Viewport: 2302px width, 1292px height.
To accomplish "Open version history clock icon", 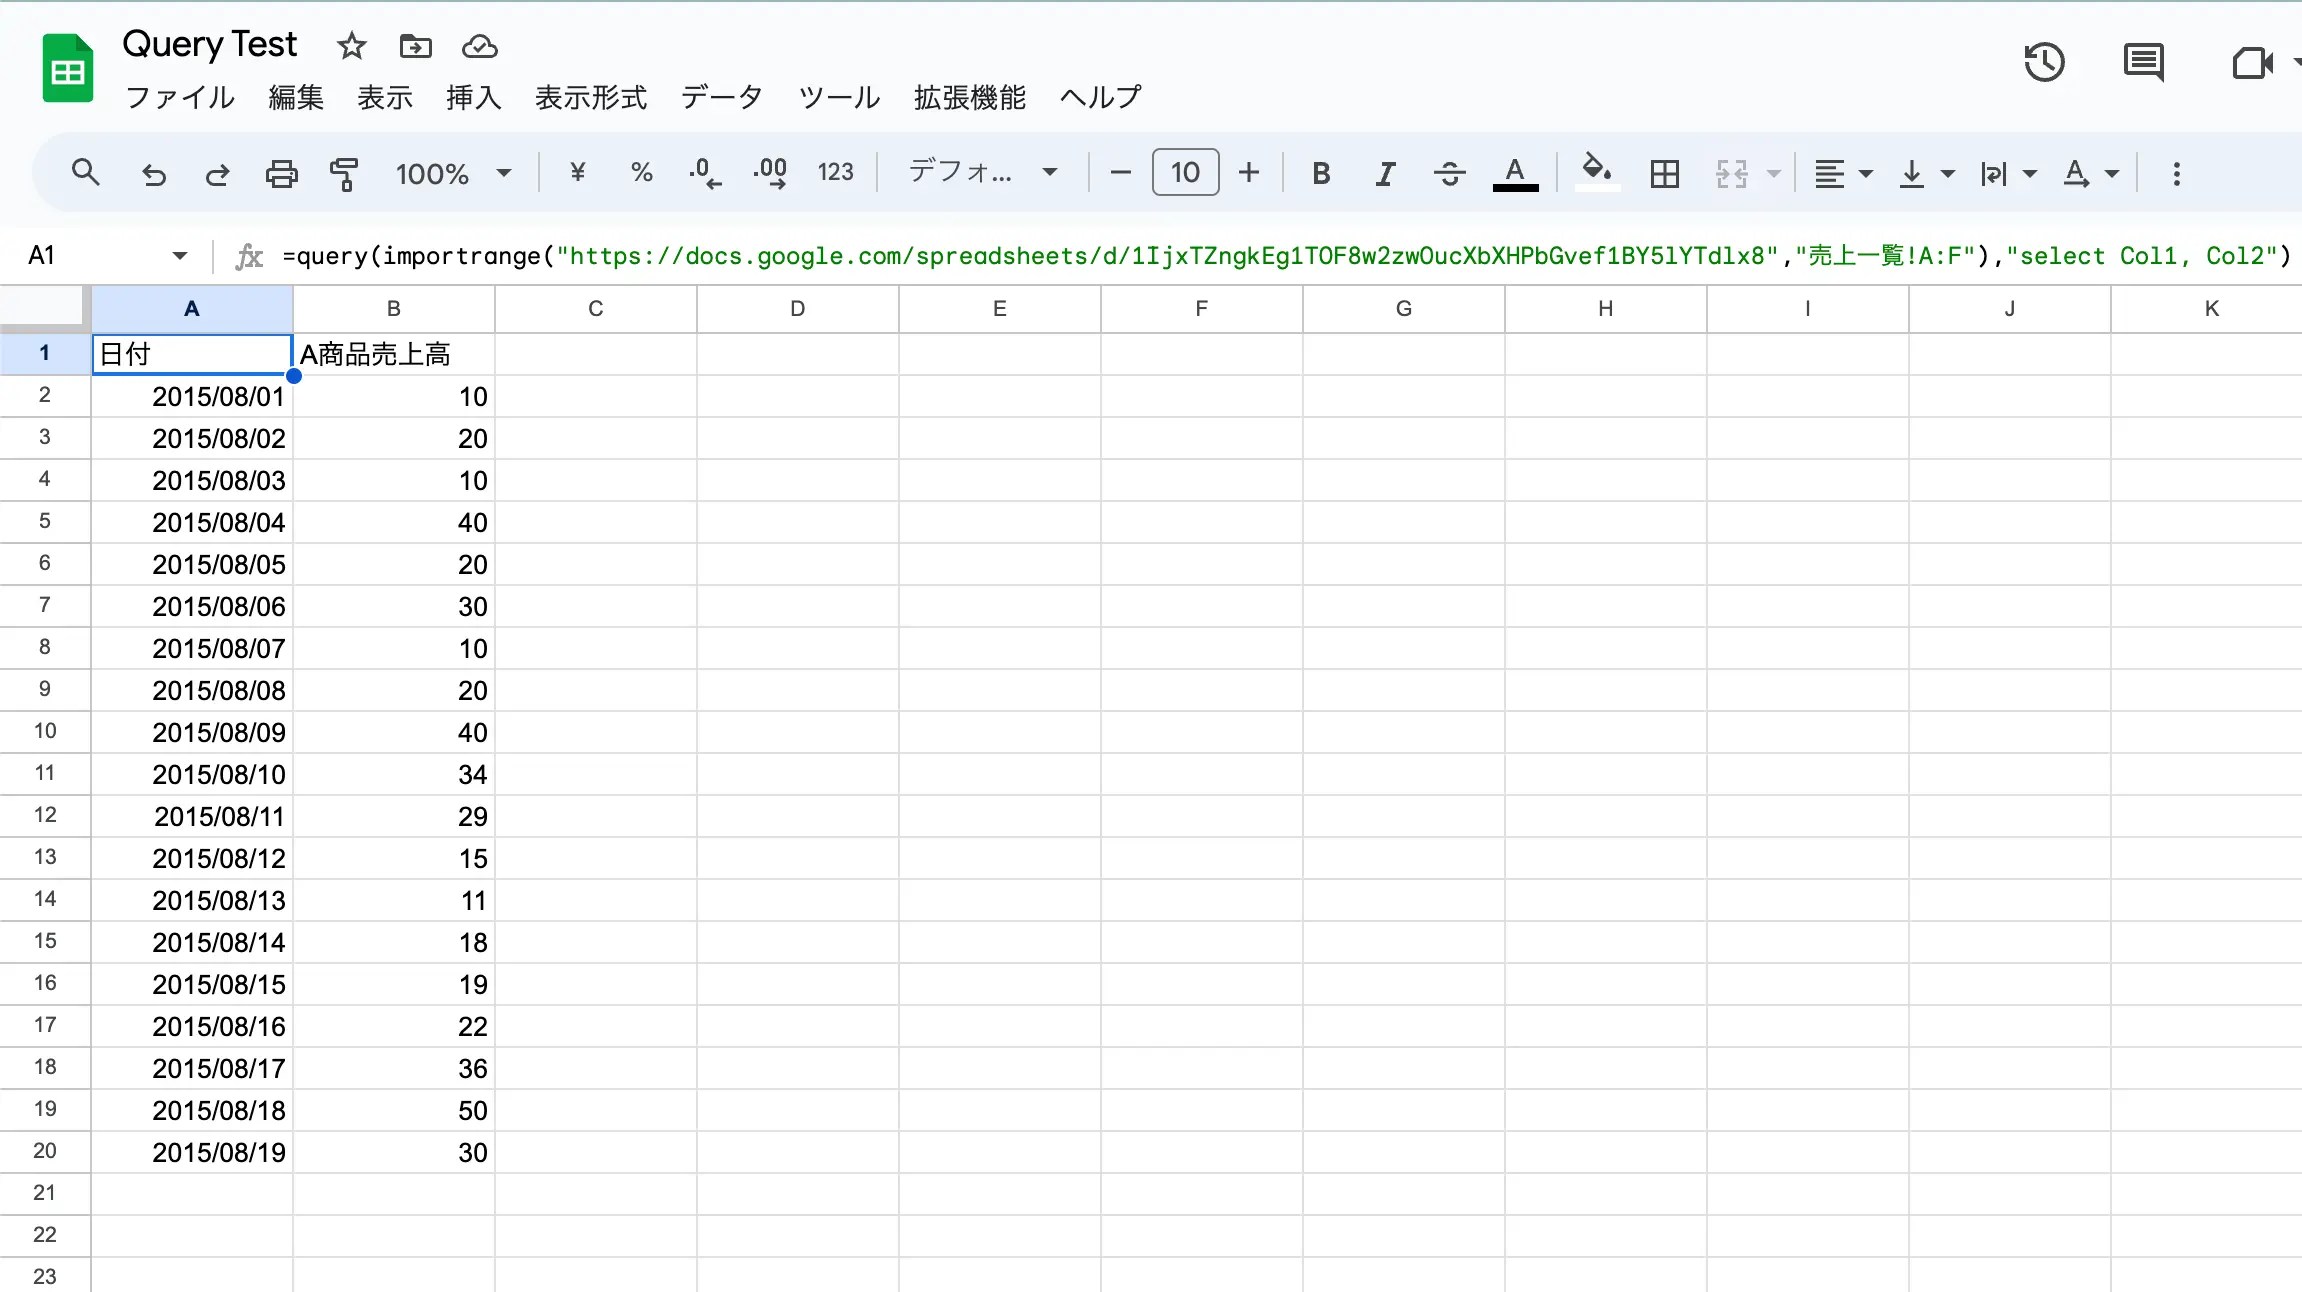I will click(x=2043, y=63).
